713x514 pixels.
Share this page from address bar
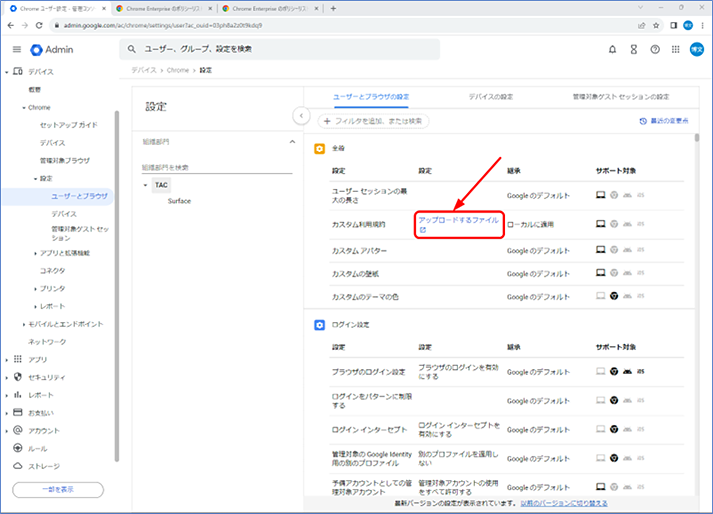click(x=642, y=25)
